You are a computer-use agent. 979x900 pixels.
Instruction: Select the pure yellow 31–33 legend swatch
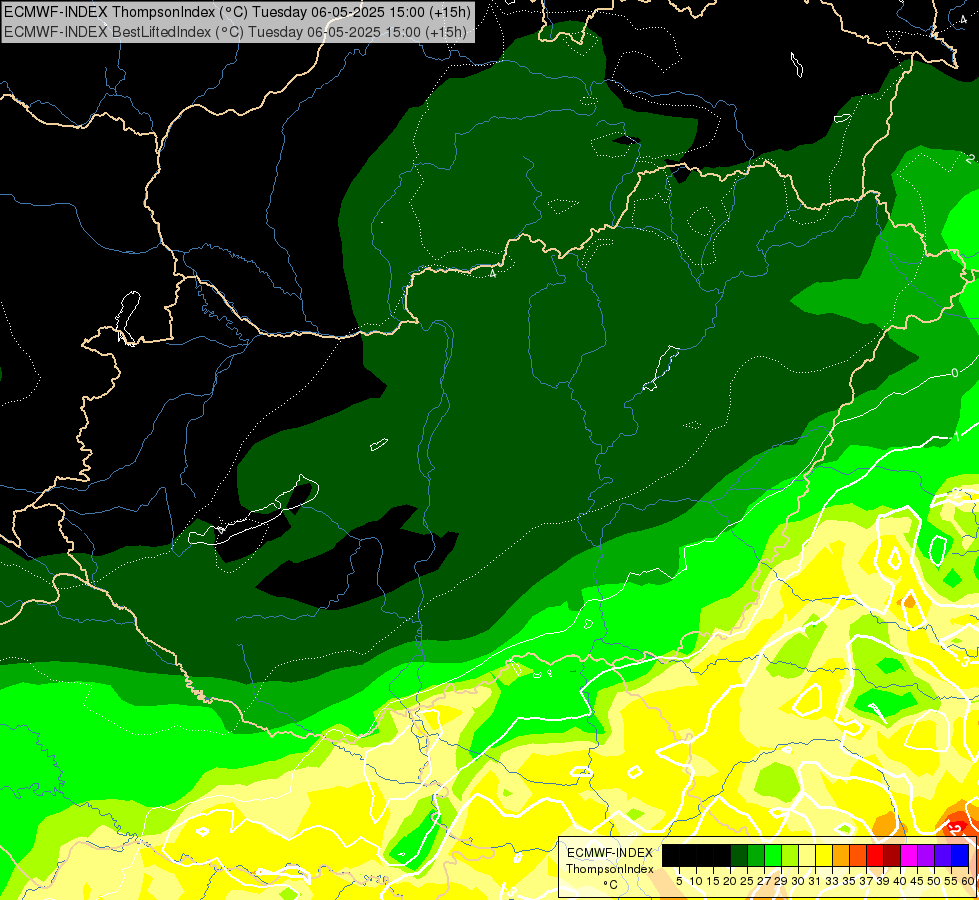[x=824, y=855]
